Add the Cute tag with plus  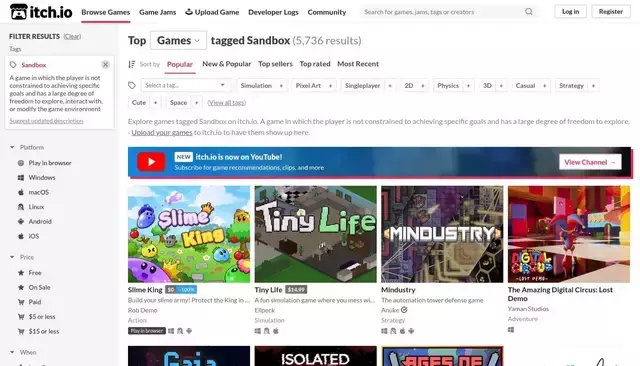156,102
